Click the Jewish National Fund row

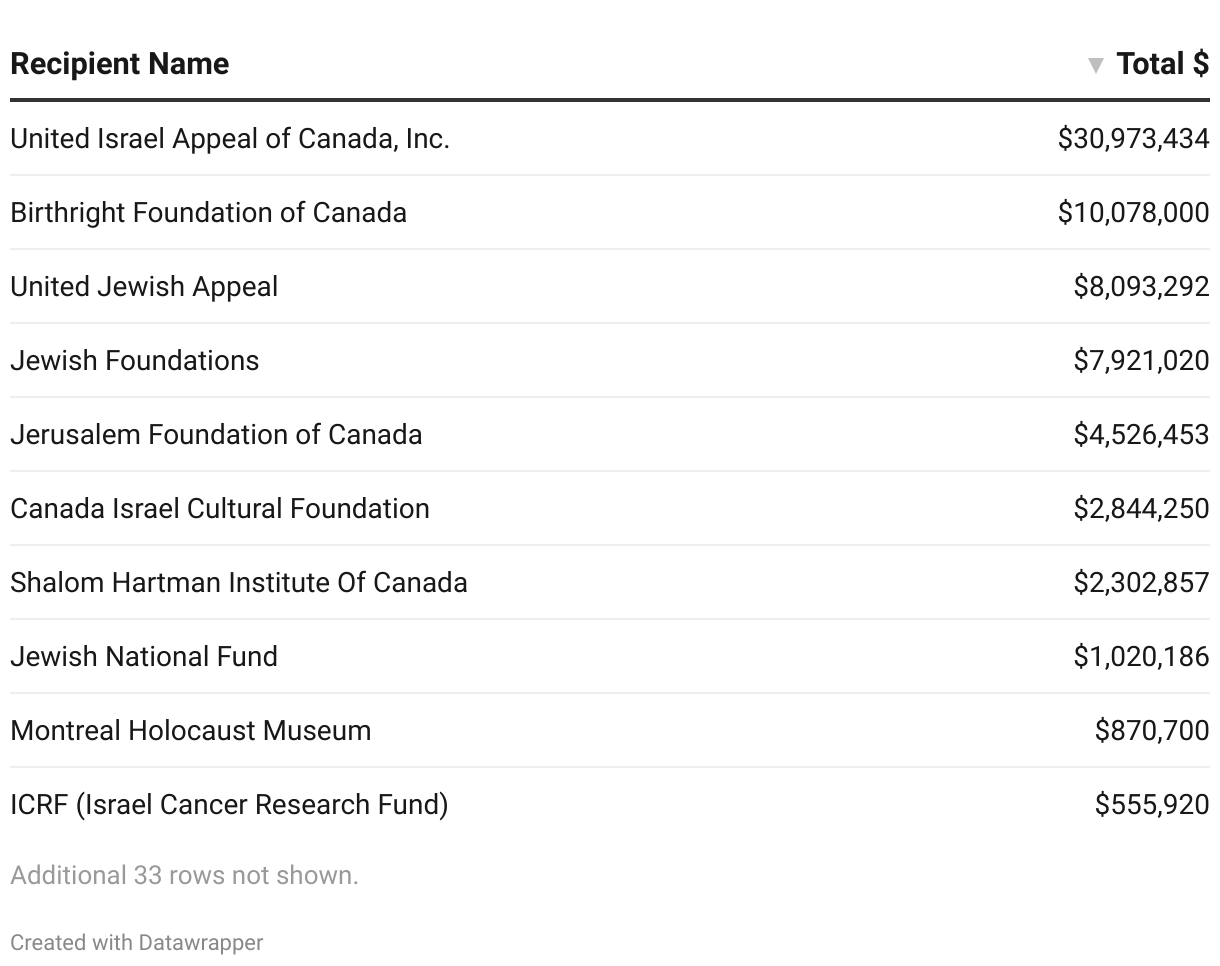144,656
